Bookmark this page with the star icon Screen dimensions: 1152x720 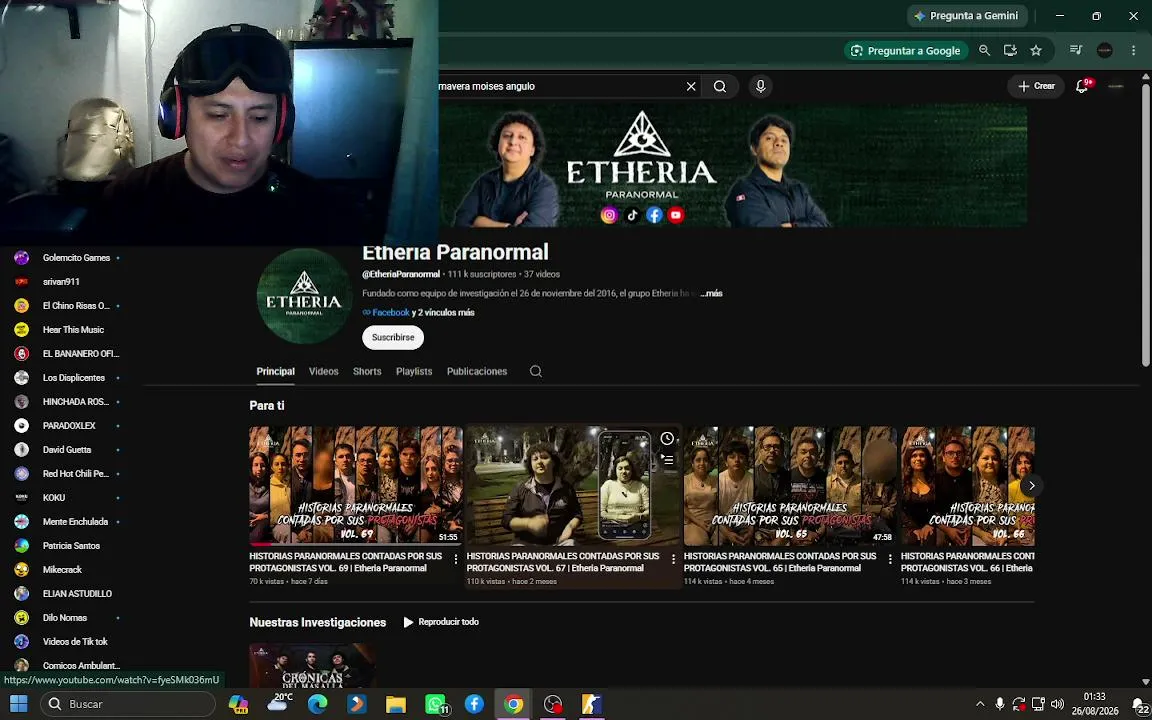[x=1036, y=51]
